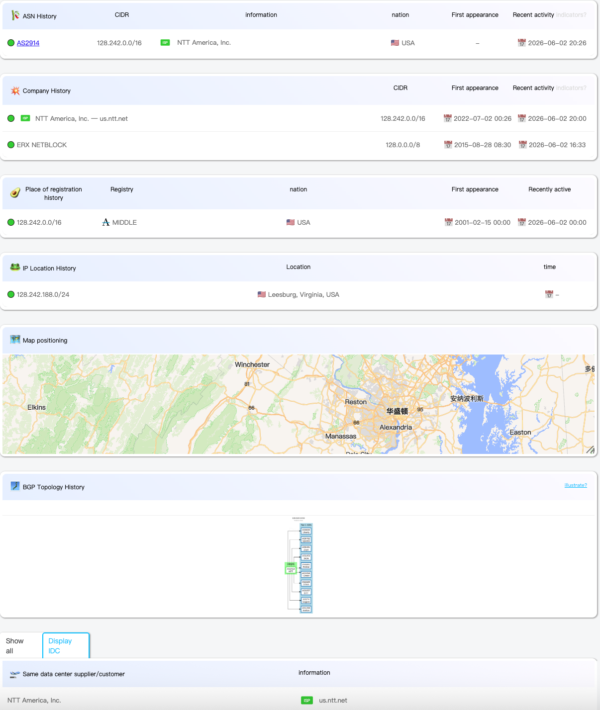Click the 128.0.0.0/8 CIDR value
Viewport: 600px width, 710px height.
(x=403, y=145)
